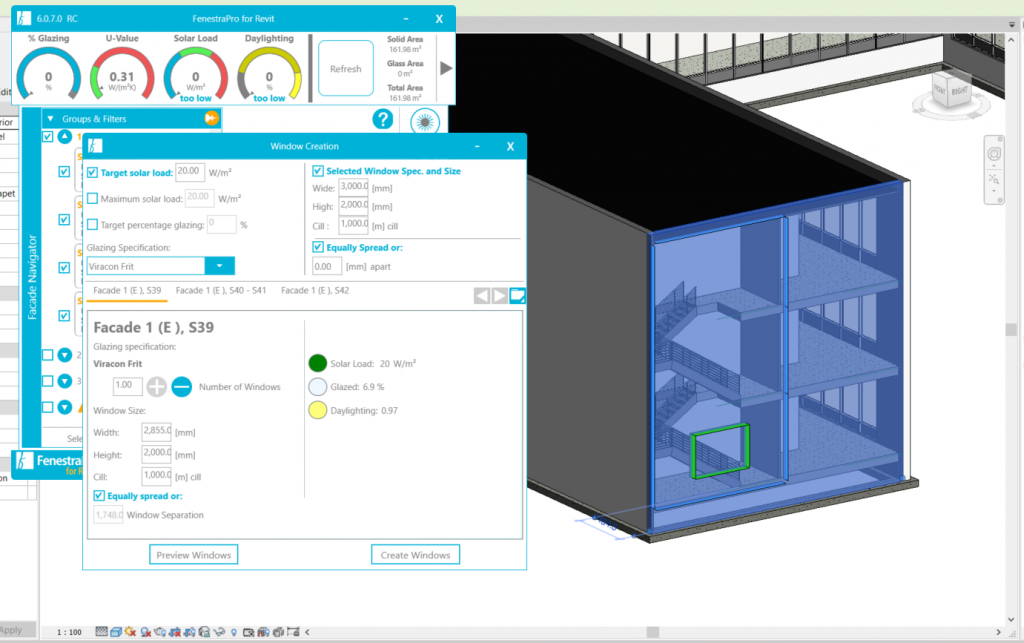Click the 1 : 100 view scale
1024x643 pixels.
(69, 632)
